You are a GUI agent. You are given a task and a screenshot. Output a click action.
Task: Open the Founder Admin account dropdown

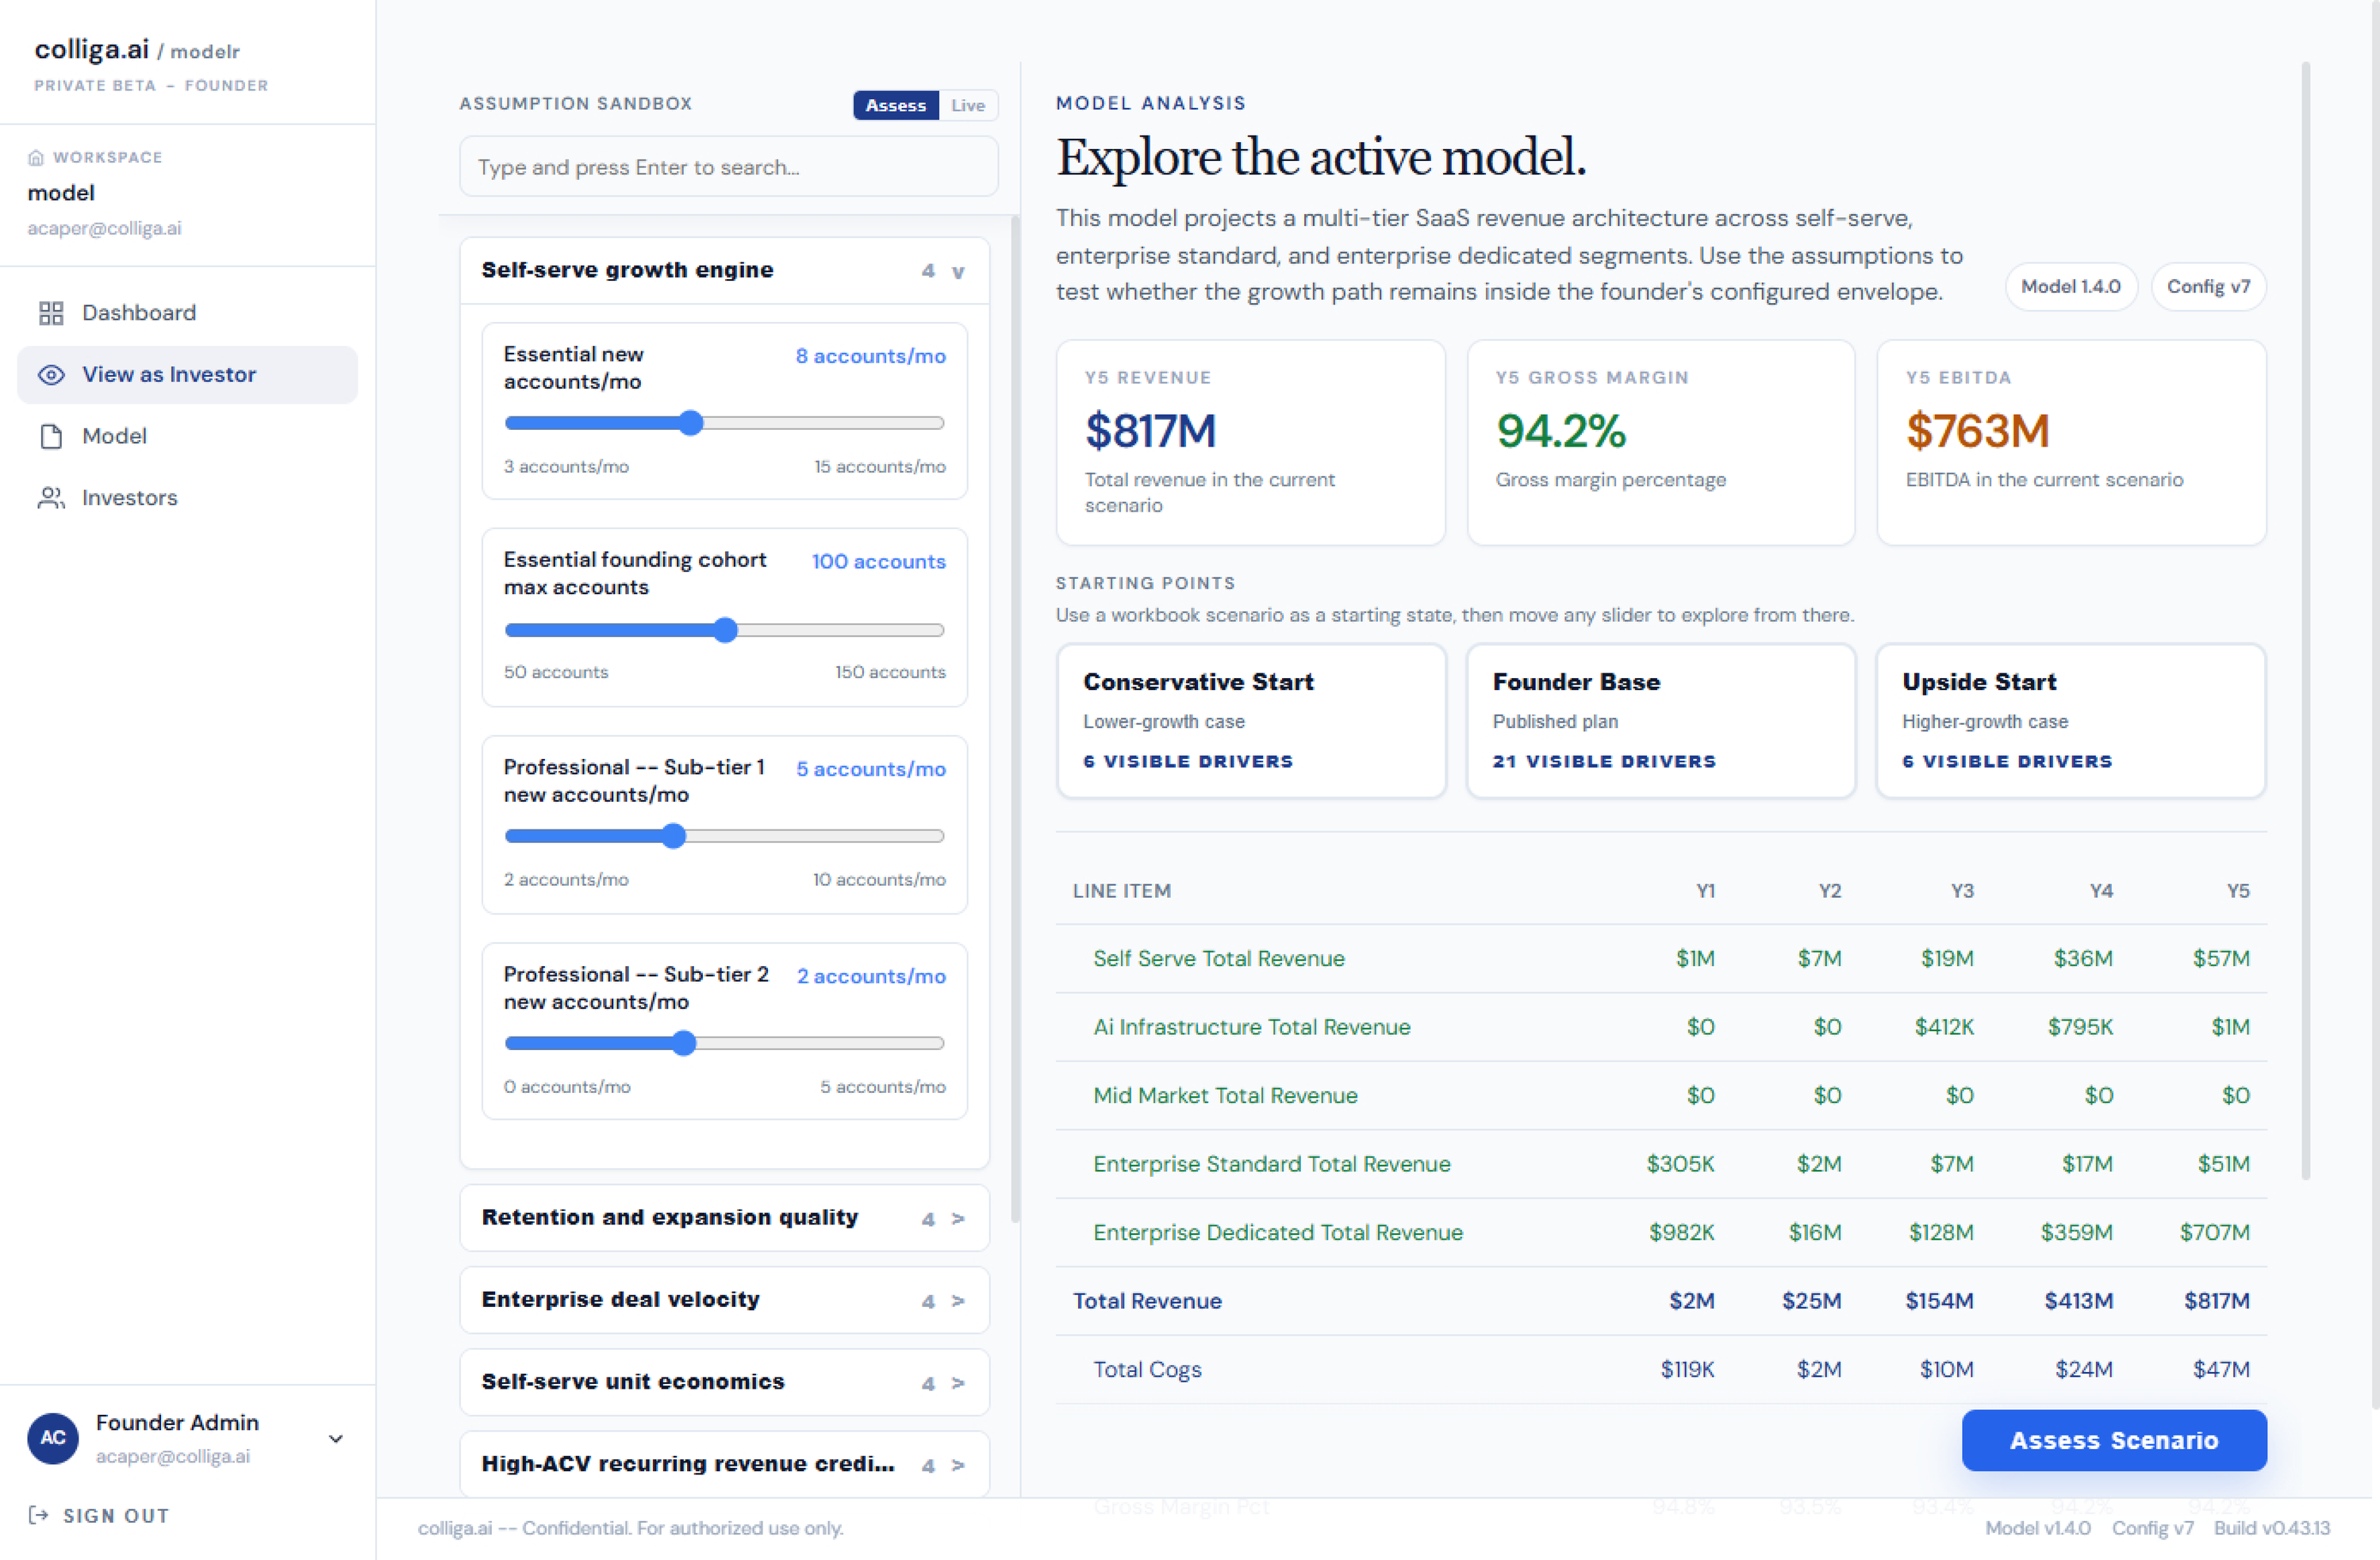point(336,1439)
